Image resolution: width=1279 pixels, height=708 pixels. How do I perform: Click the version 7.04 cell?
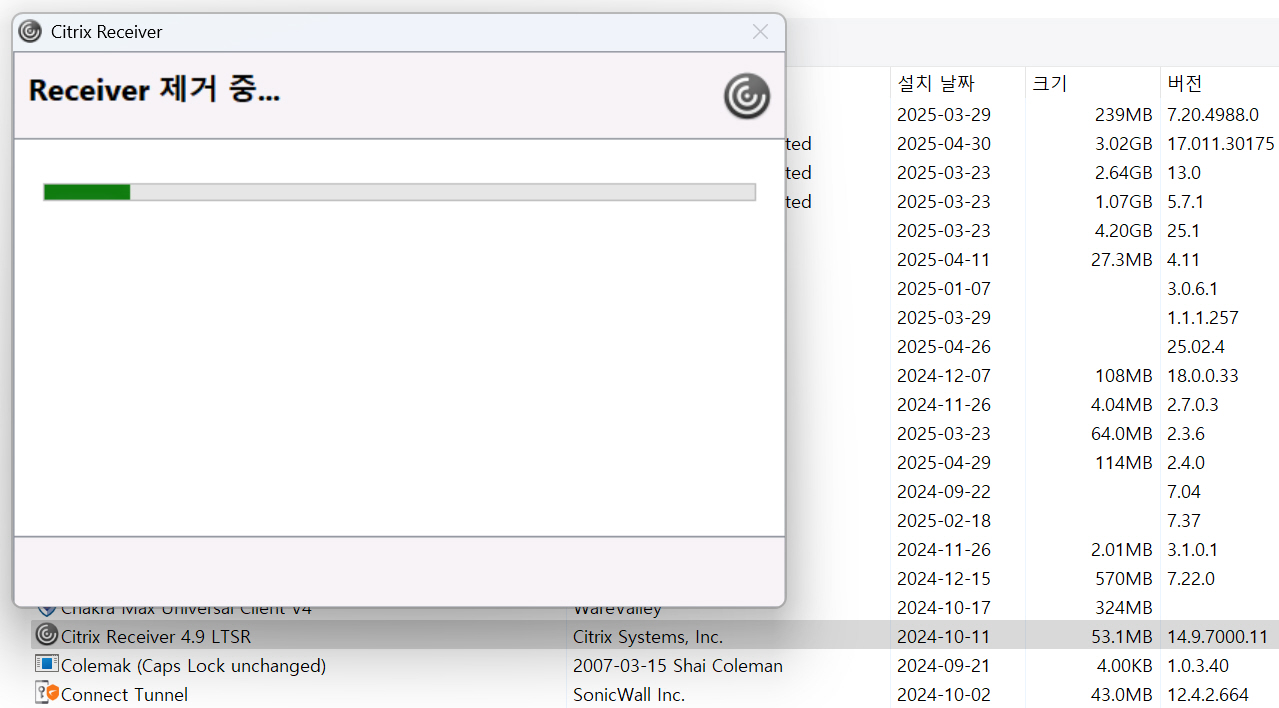click(x=1183, y=491)
